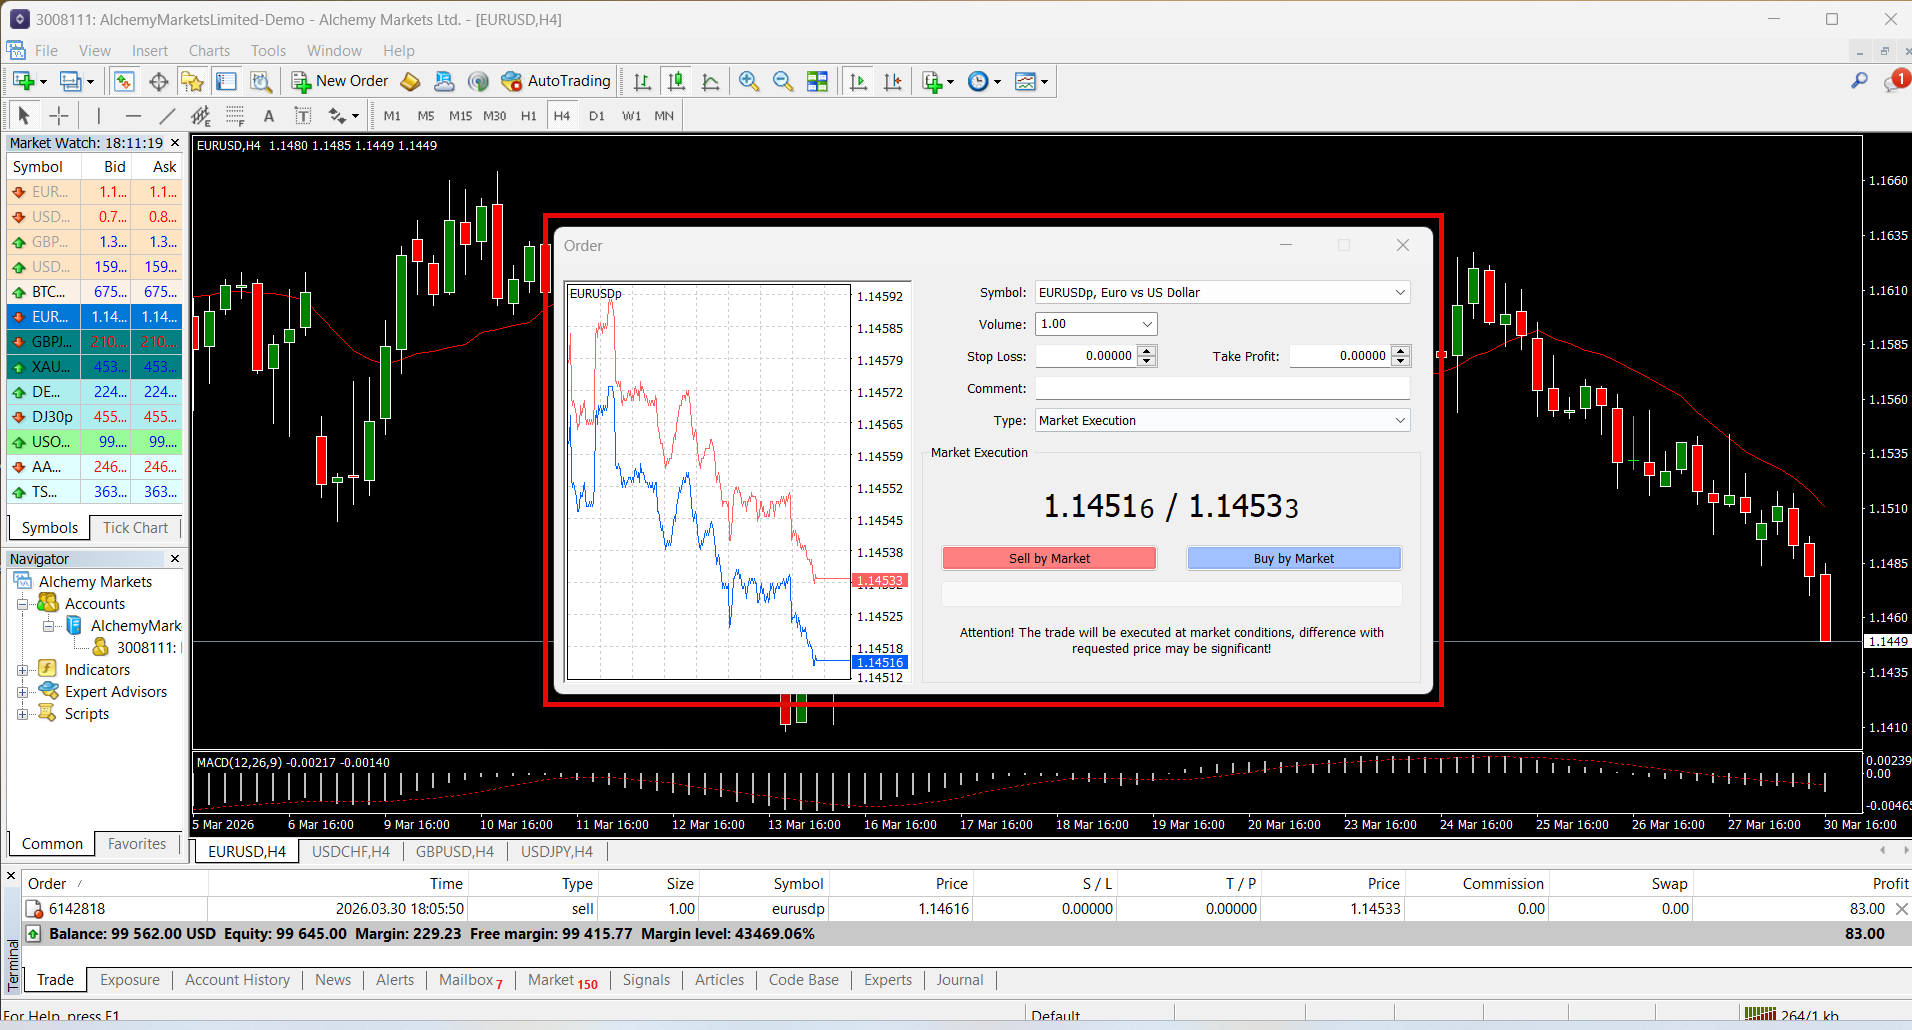This screenshot has height=1030, width=1912.
Task: Switch to the USDCHF,H4 chart tab
Action: click(x=351, y=852)
